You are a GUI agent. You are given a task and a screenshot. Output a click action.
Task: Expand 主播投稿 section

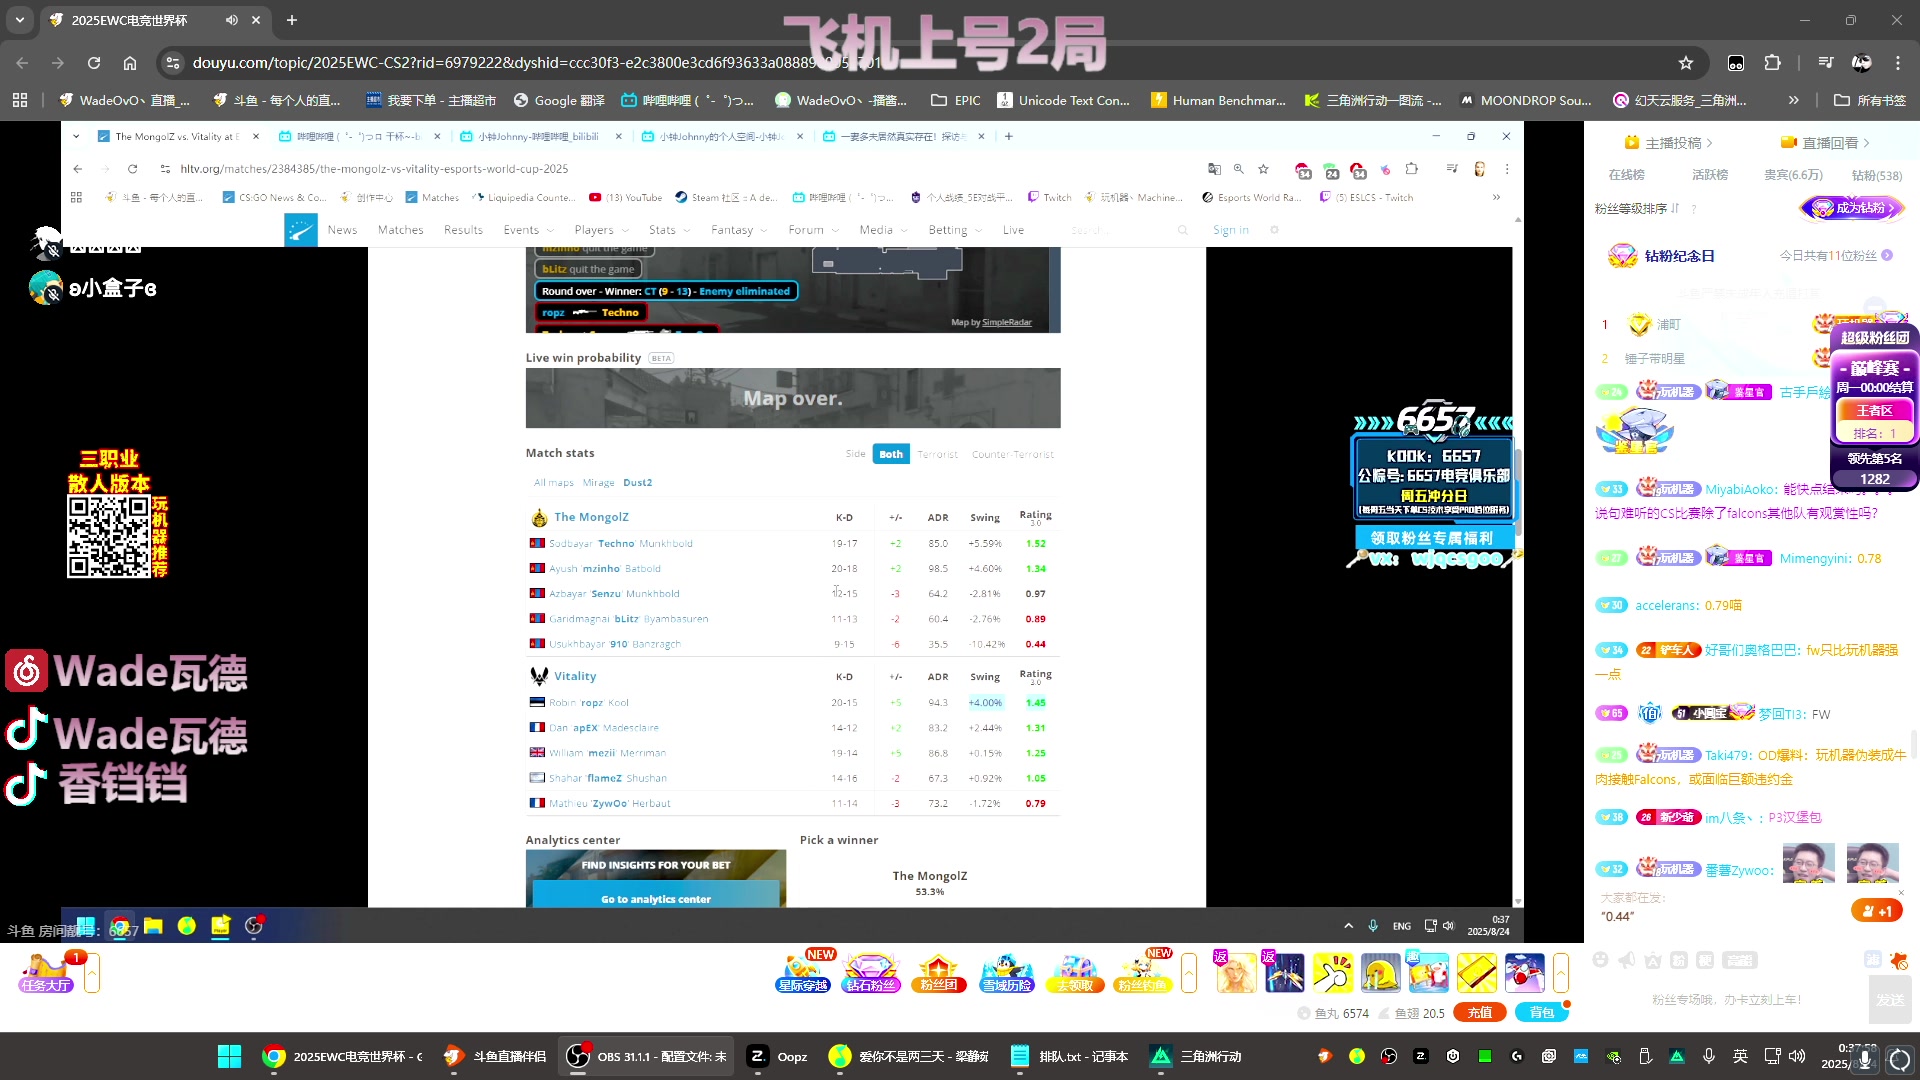click(x=1668, y=143)
